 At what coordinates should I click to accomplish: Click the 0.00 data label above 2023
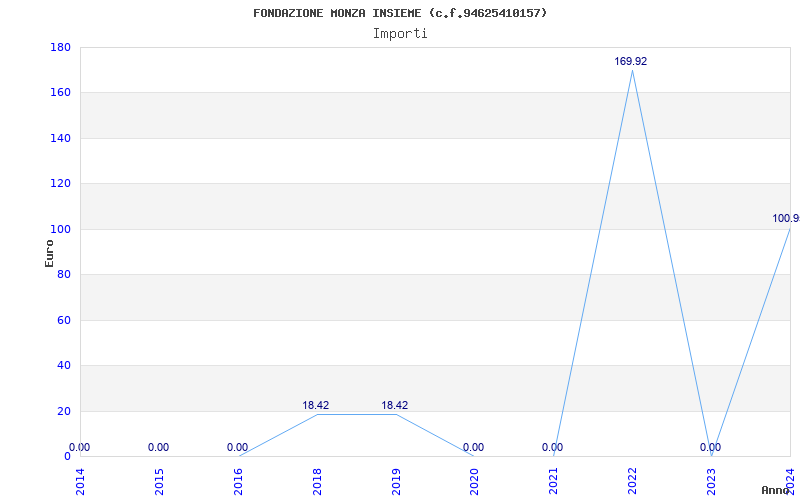point(710,447)
